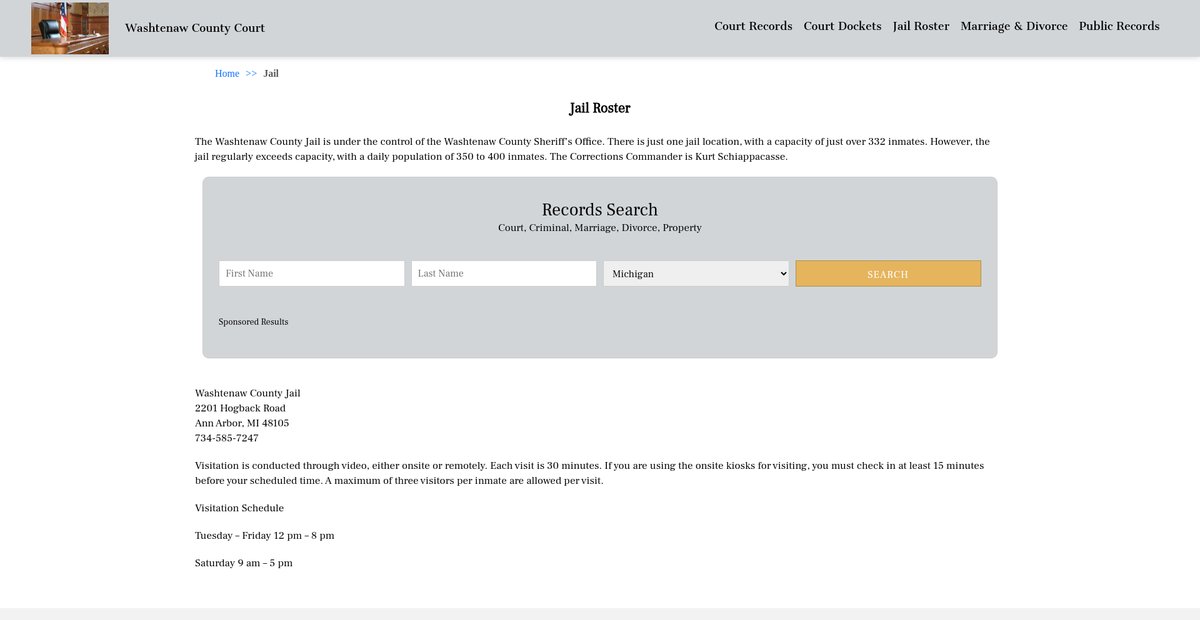Click the Jail Roster page heading

click(x=599, y=108)
